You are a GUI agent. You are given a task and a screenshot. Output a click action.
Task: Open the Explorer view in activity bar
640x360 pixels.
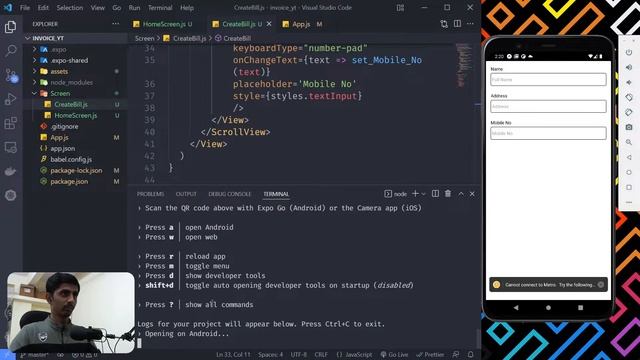[x=11, y=27]
